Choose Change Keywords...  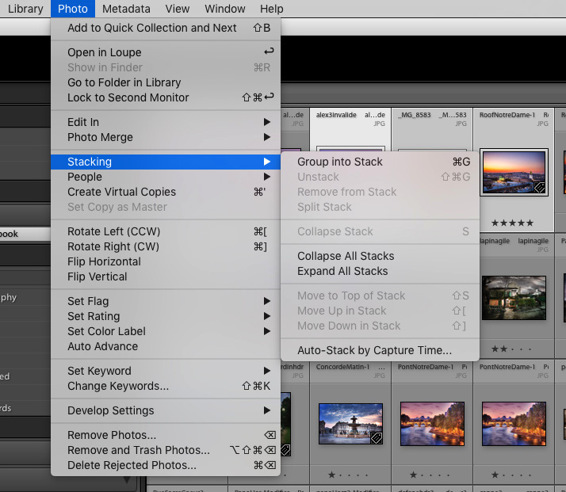click(166, 386)
